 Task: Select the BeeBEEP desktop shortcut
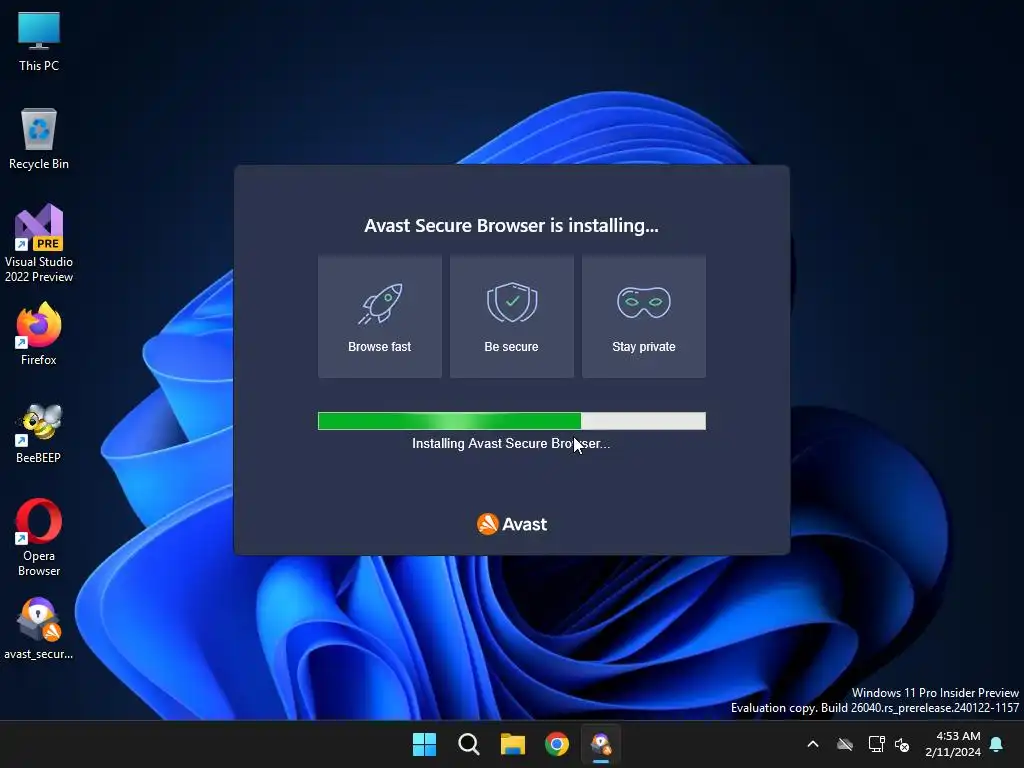pos(39,432)
